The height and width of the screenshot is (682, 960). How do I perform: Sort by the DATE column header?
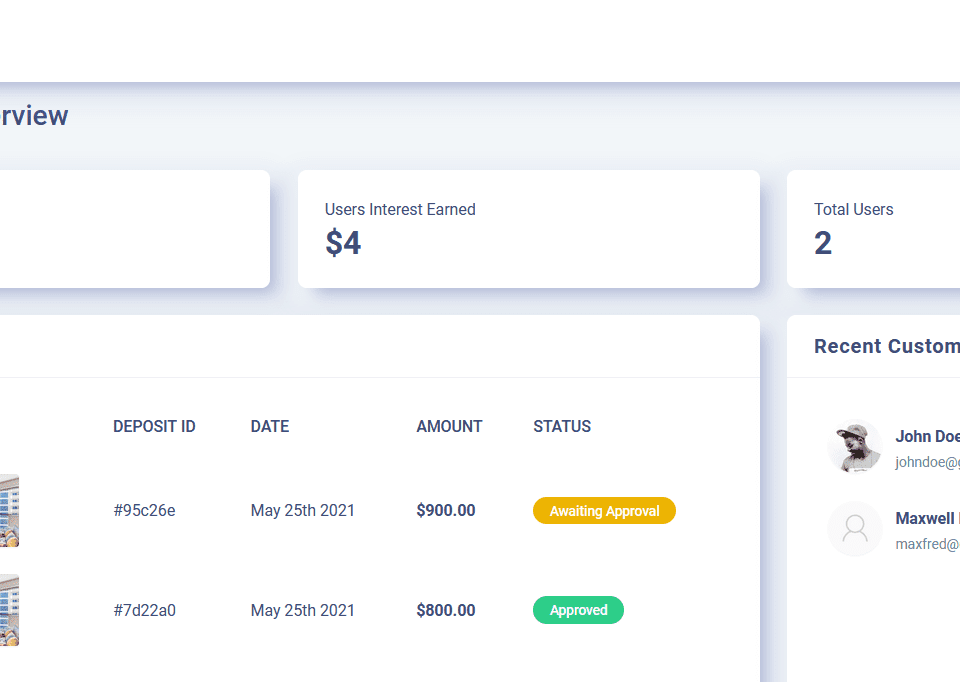click(x=269, y=426)
